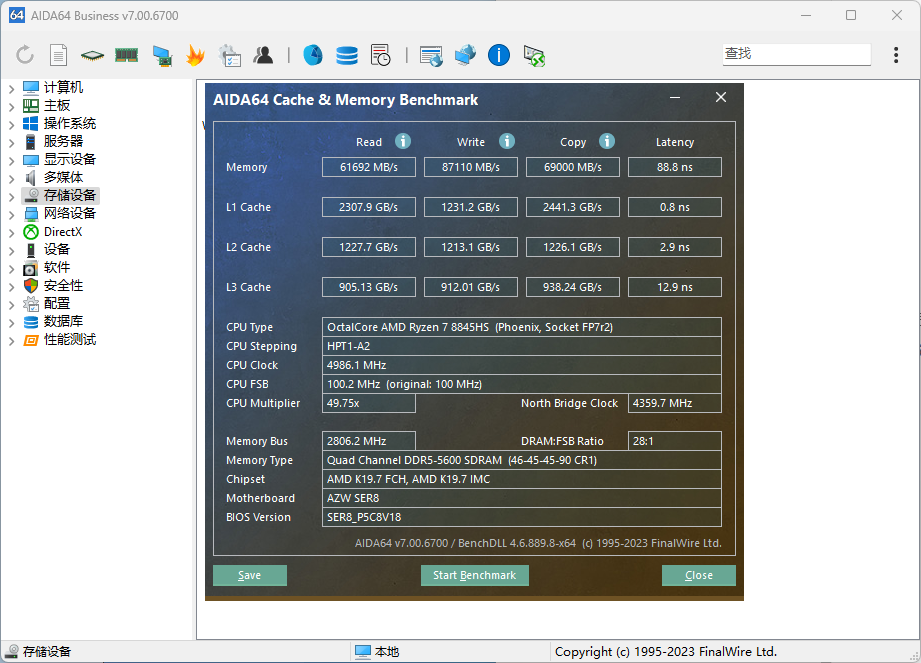
Task: Click the Memory Bus value 2806.2 MHz
Action: pos(369,441)
